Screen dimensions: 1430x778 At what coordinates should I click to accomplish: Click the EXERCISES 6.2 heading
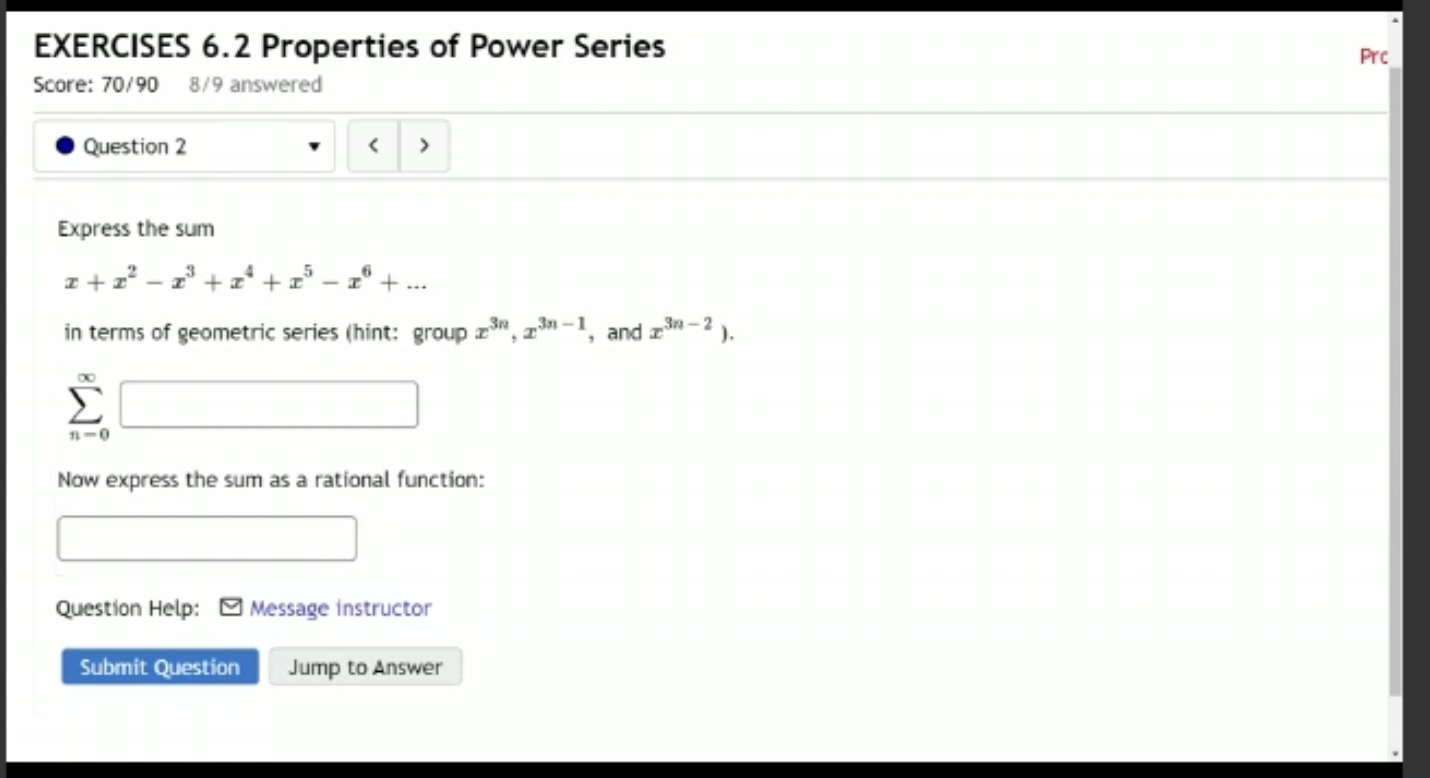click(x=348, y=46)
